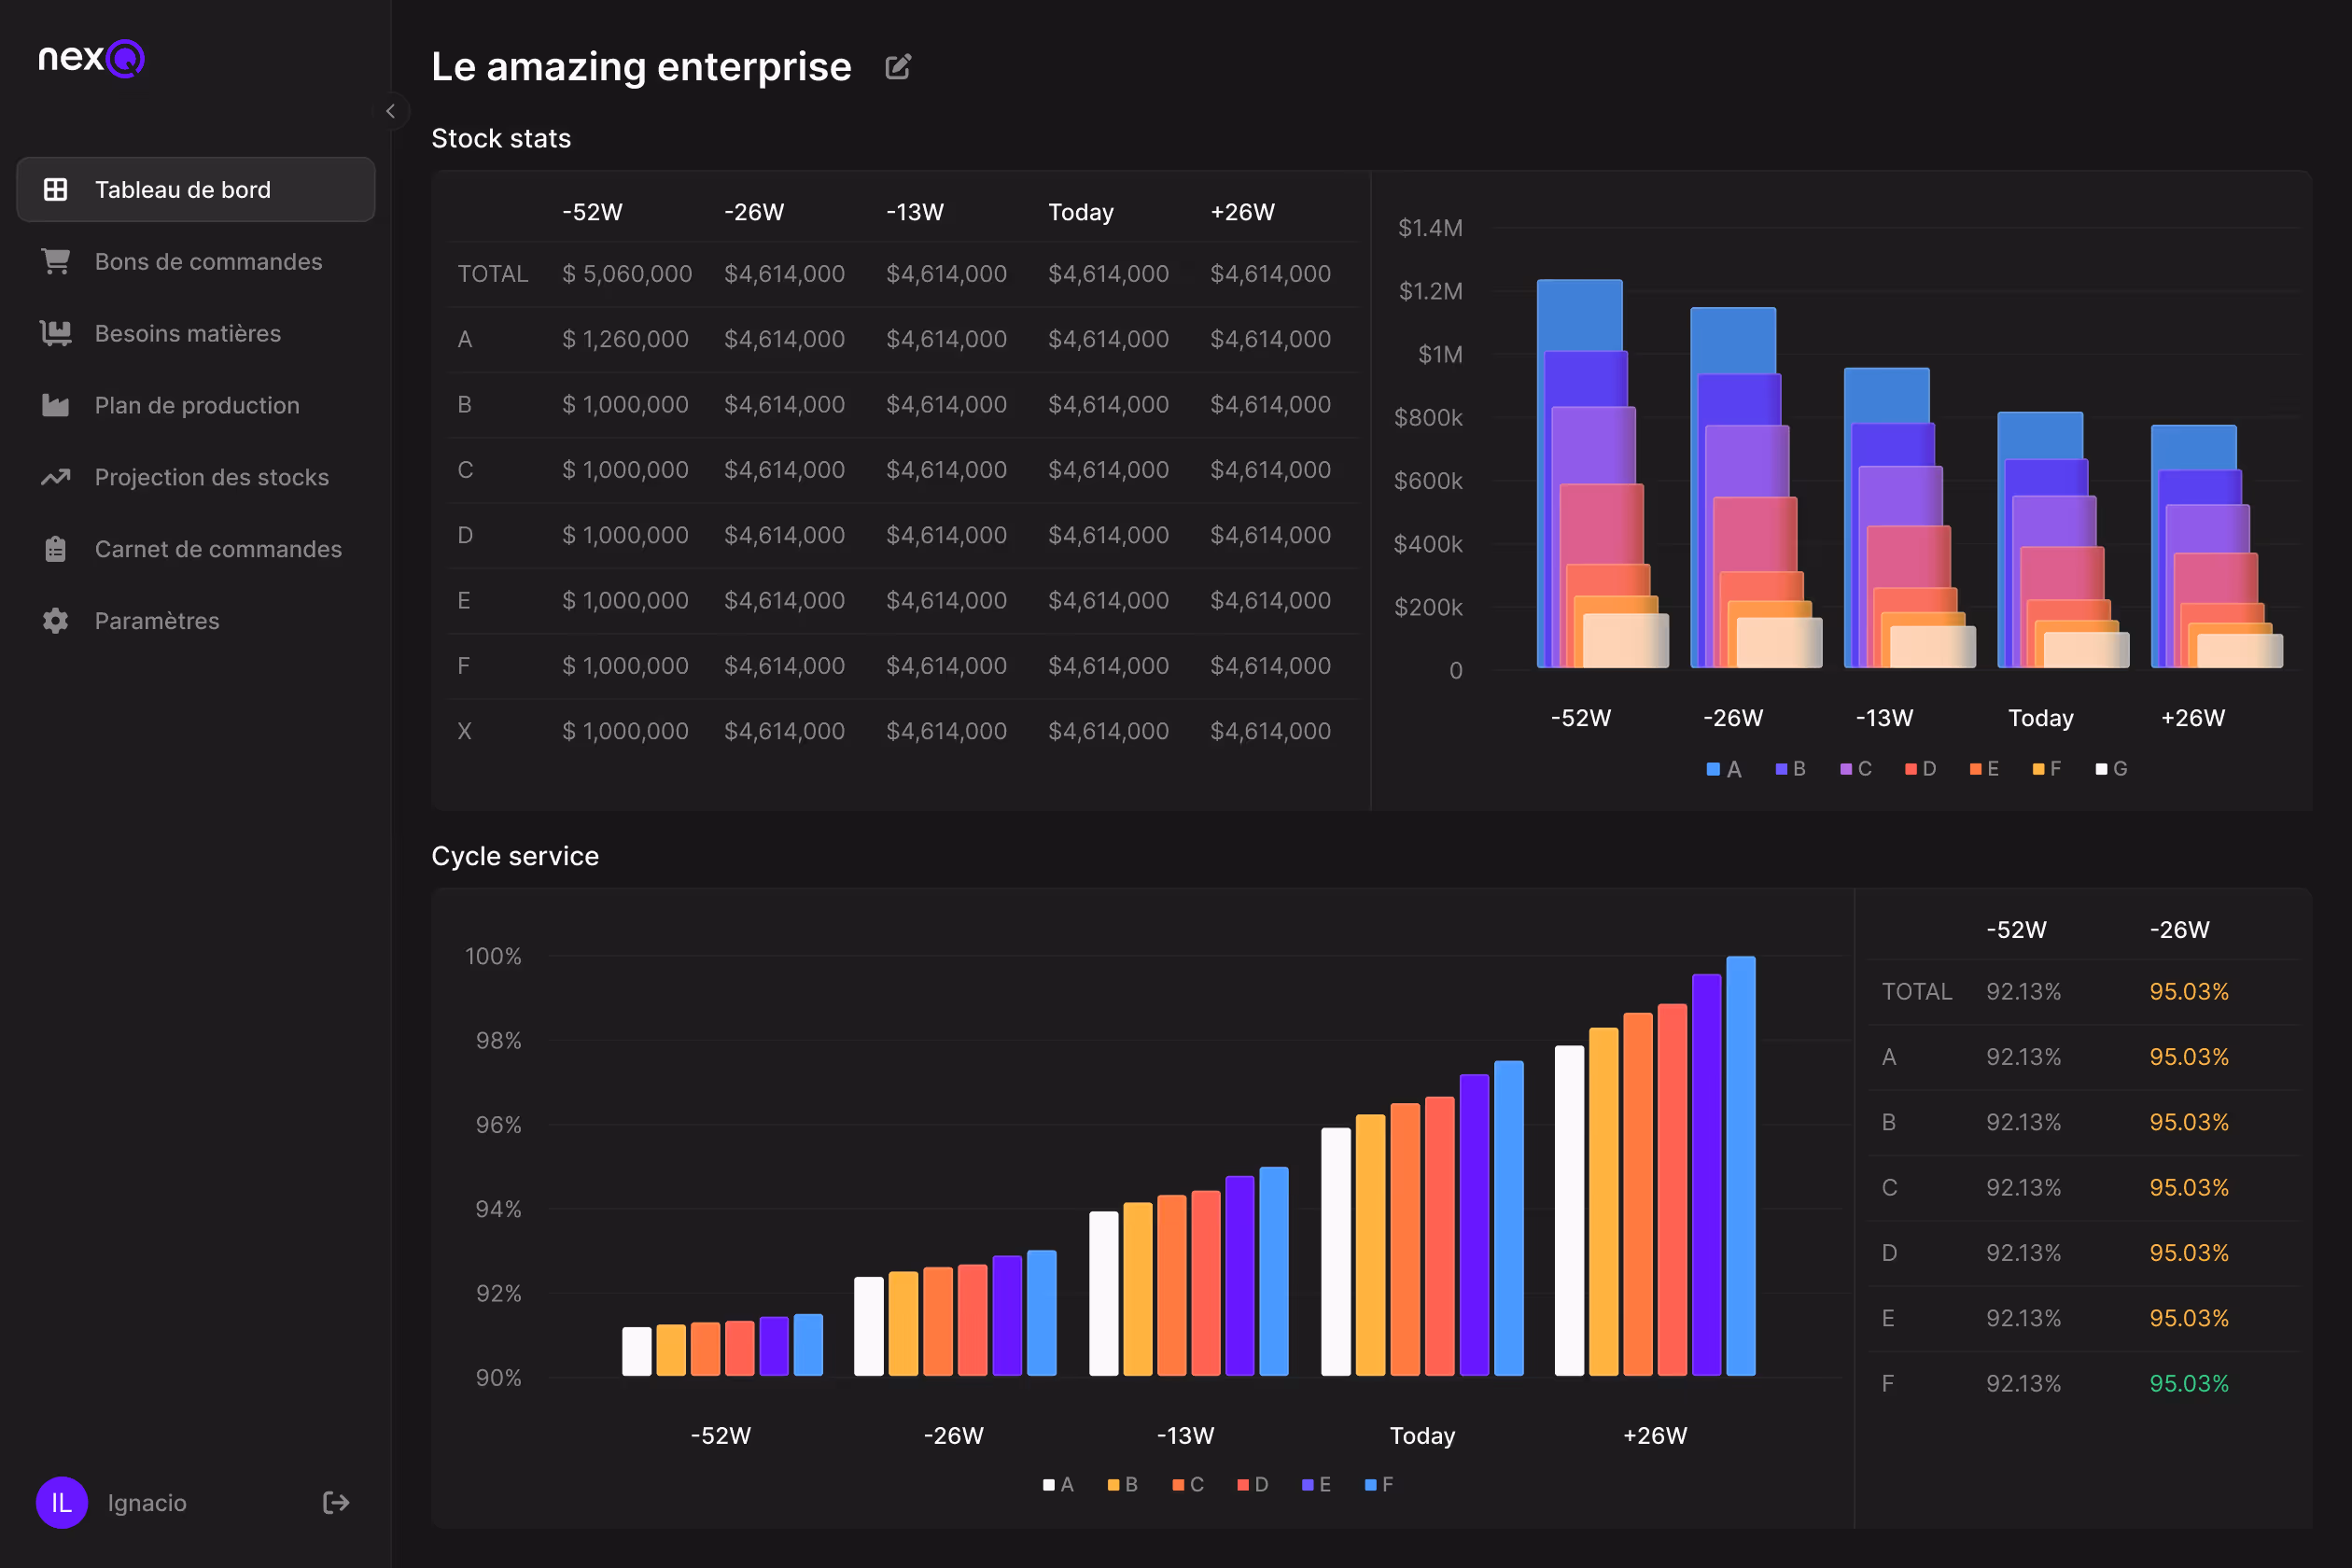Viewport: 2352px width, 1568px height.
Task: Open Carnet de commandes clipboard icon
Action: (56, 549)
